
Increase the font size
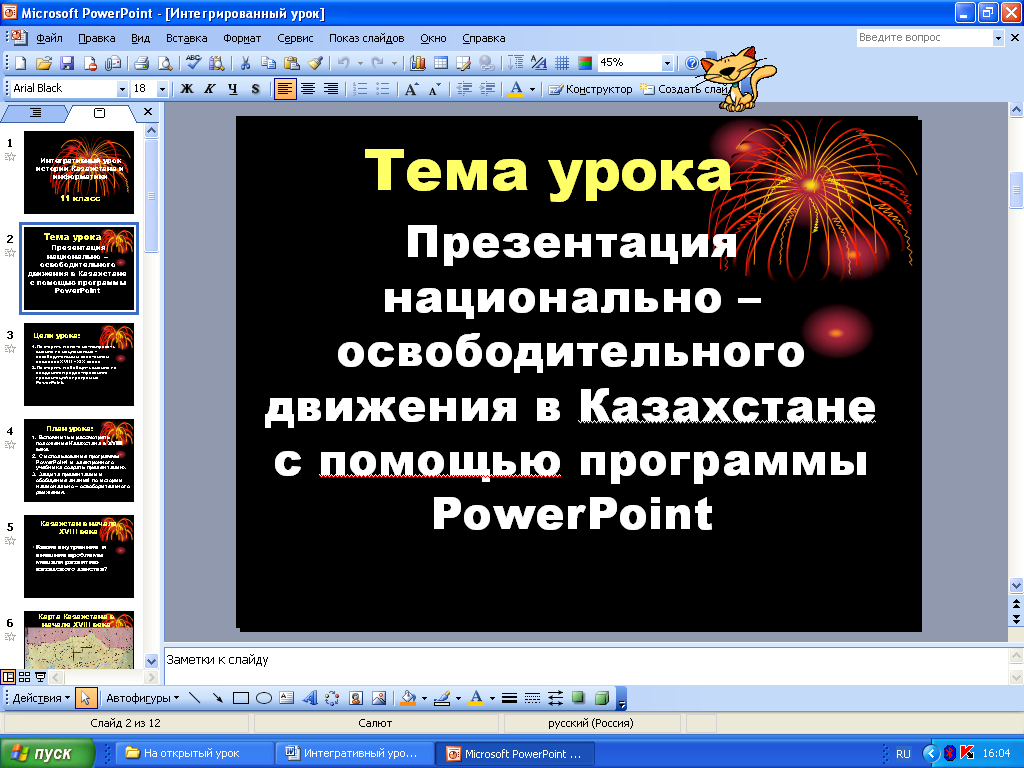click(x=411, y=89)
